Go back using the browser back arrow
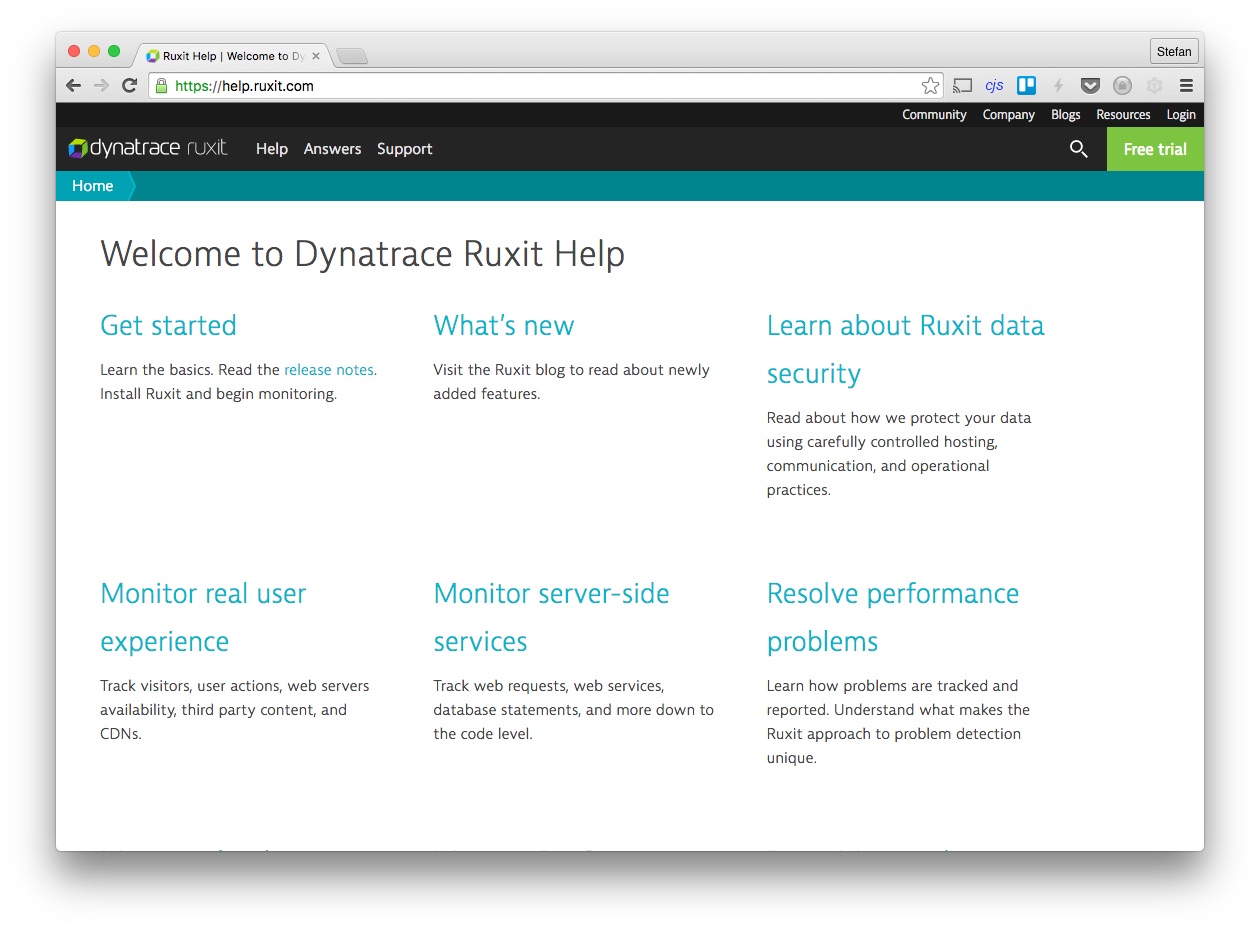 (73, 86)
